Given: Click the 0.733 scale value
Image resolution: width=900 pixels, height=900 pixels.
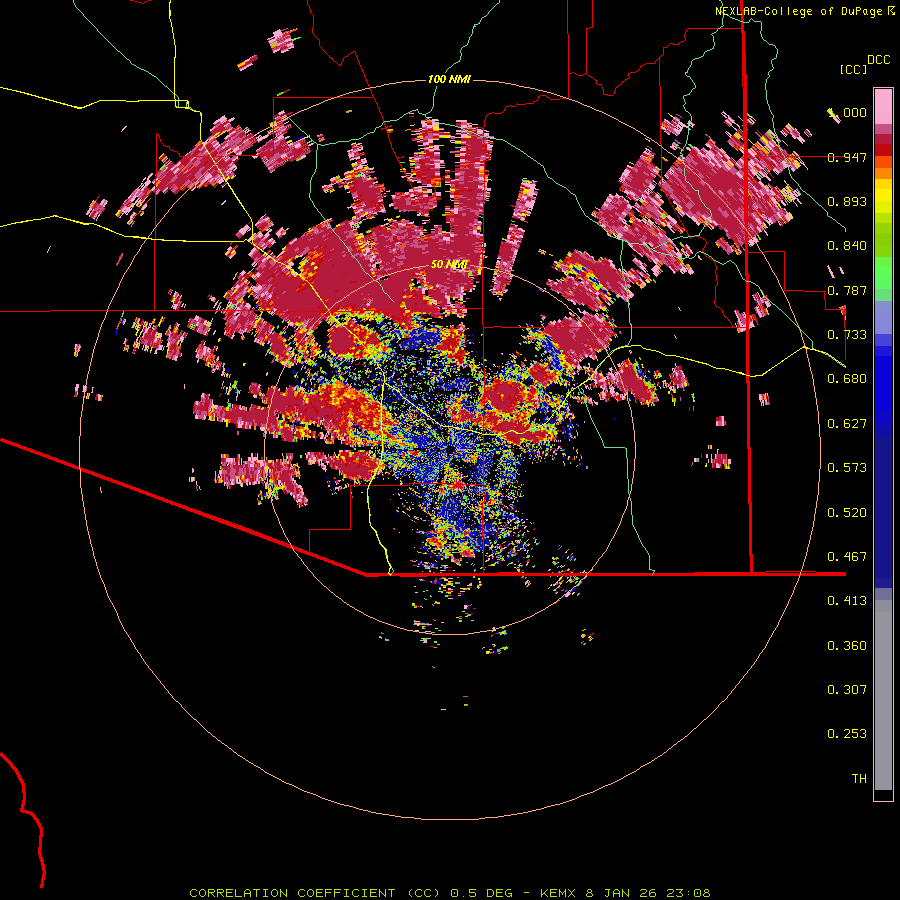Looking at the screenshot, I should (847, 335).
